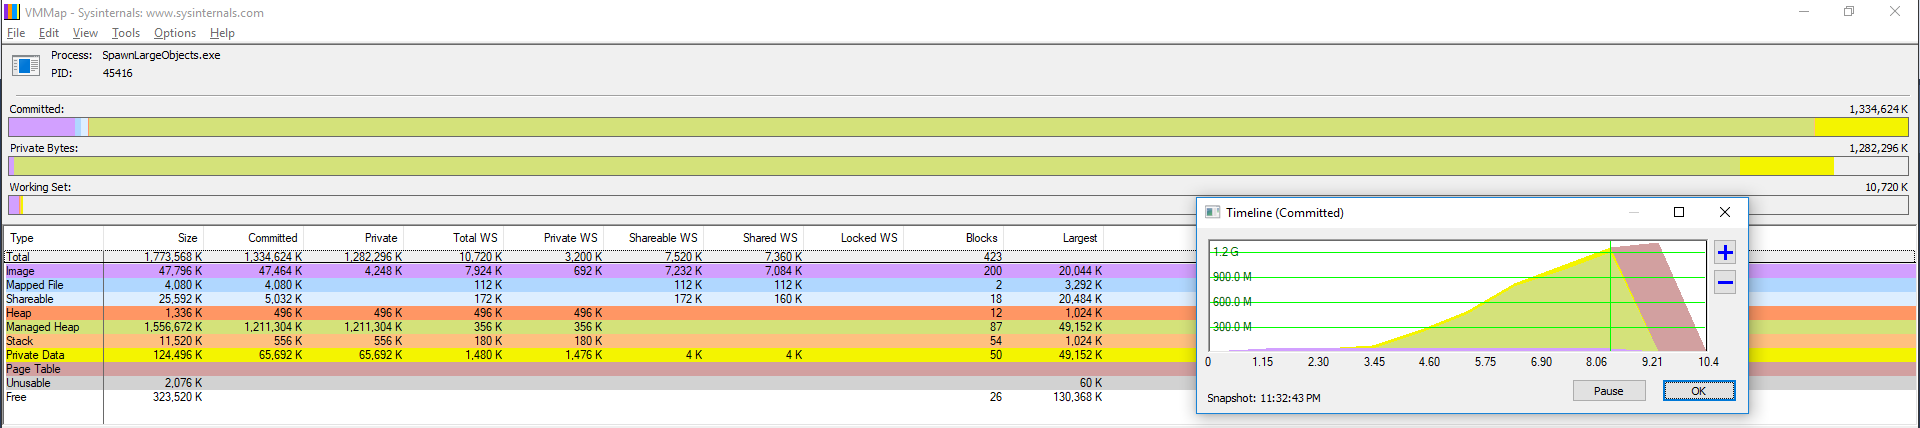Open the Options menu
The image size is (1920, 428).
[x=175, y=33]
